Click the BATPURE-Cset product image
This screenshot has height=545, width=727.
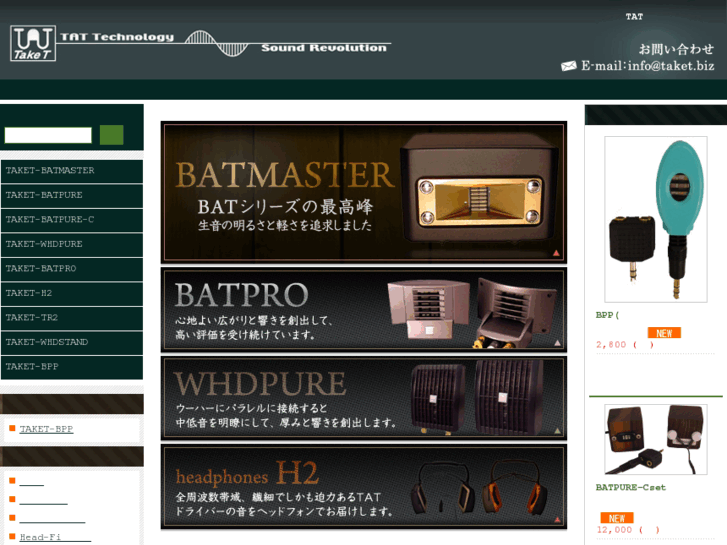[x=656, y=439]
